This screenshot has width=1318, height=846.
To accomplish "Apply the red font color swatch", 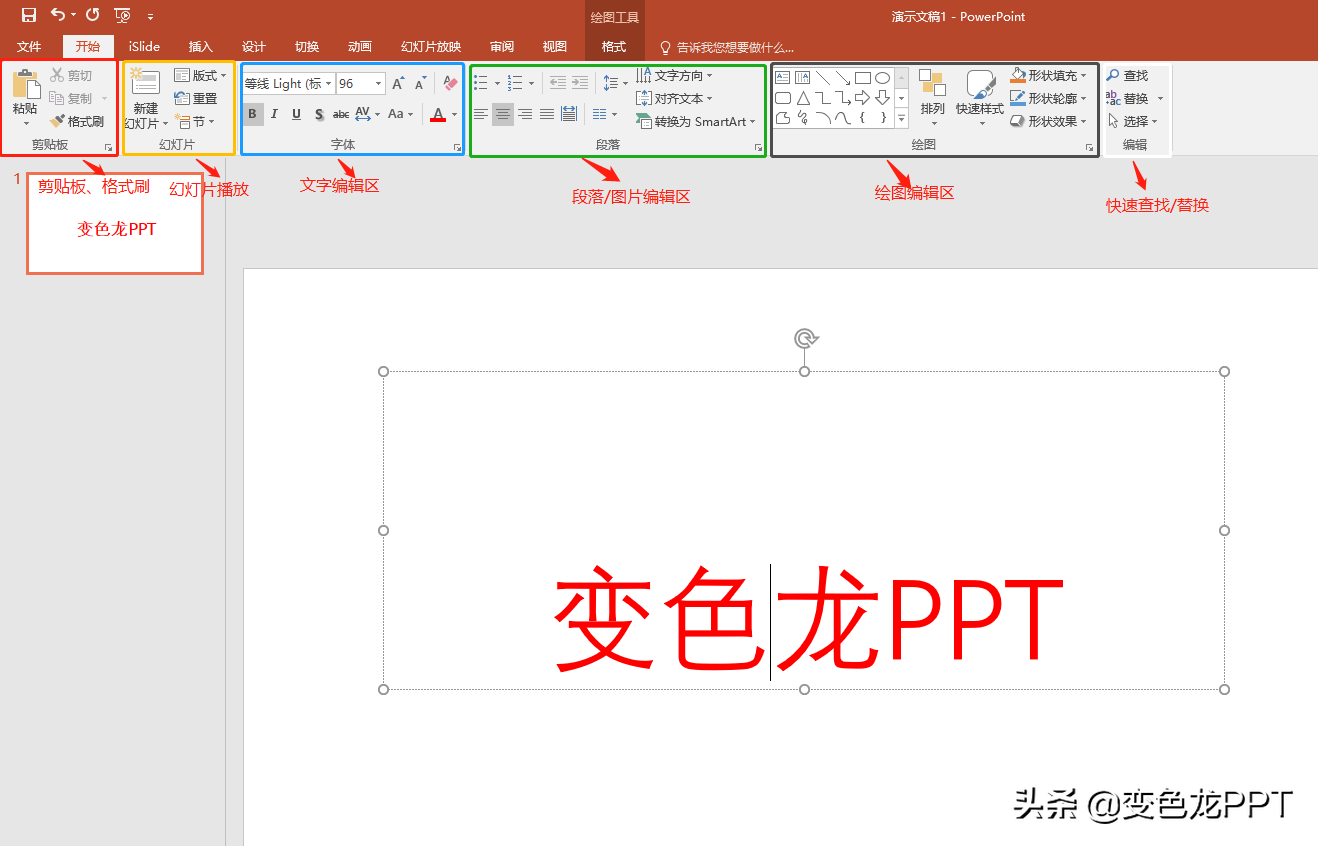I will pyautogui.click(x=437, y=114).
